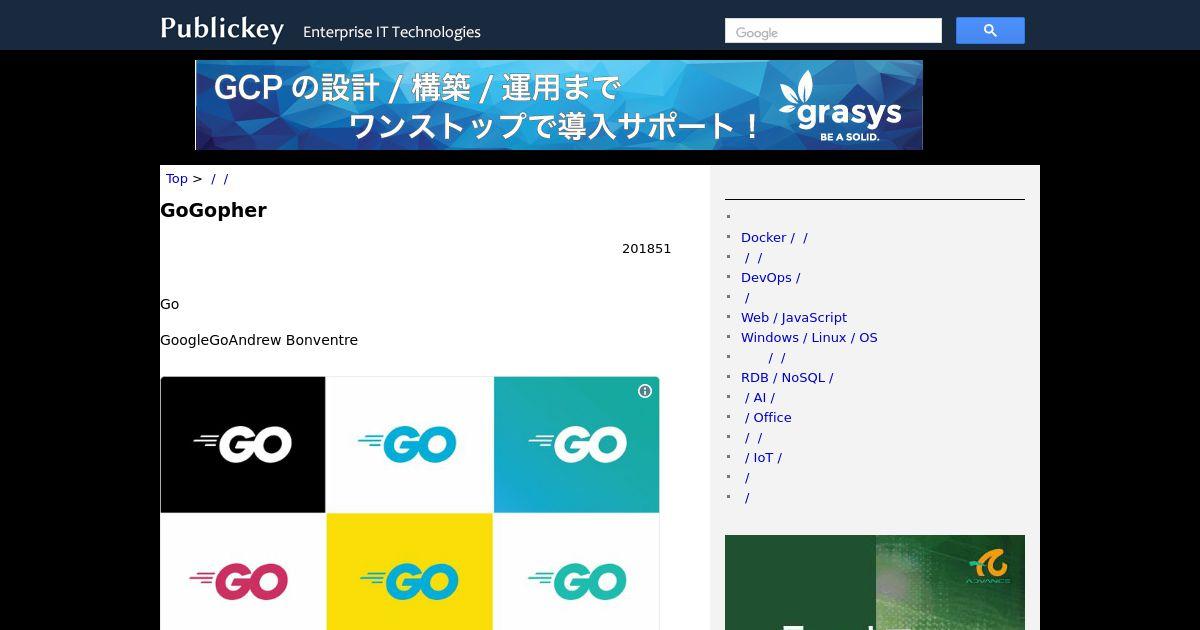Click the GoGopher article heading
The height and width of the screenshot is (630, 1200).
[213, 210]
